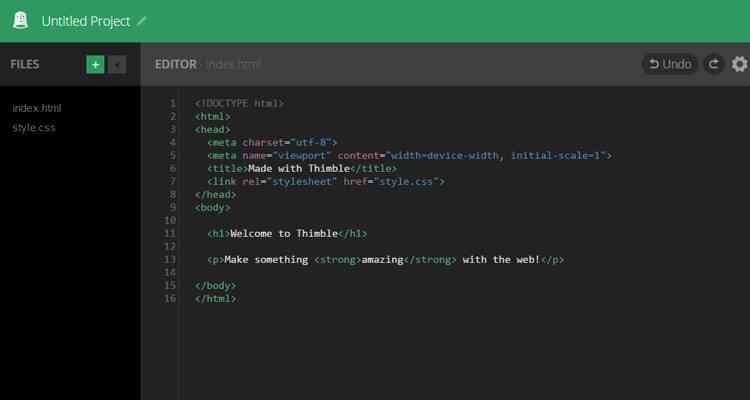Click the Welcome to Thimble heading text

click(x=284, y=233)
